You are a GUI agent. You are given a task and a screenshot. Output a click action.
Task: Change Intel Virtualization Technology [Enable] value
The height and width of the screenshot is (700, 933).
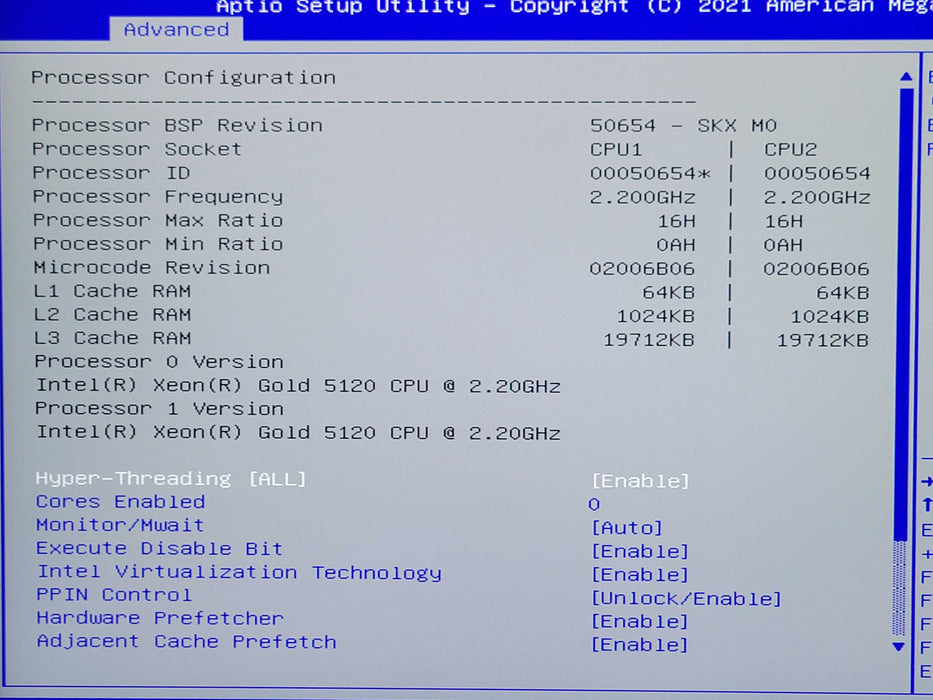point(640,574)
